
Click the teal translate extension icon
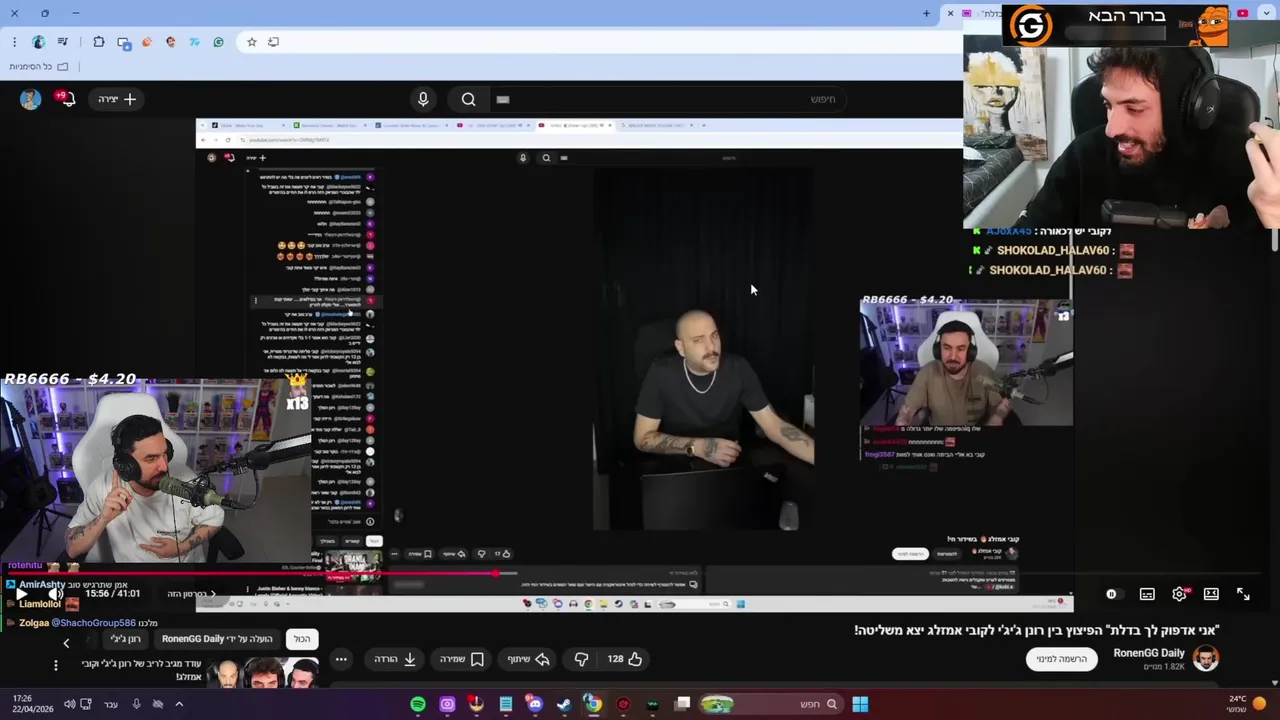(194, 42)
